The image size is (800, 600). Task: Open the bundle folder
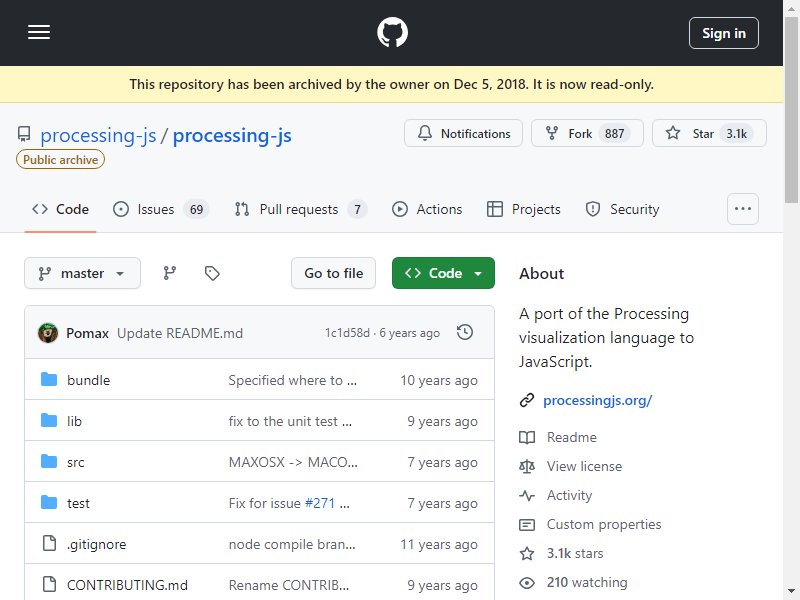click(x=89, y=380)
